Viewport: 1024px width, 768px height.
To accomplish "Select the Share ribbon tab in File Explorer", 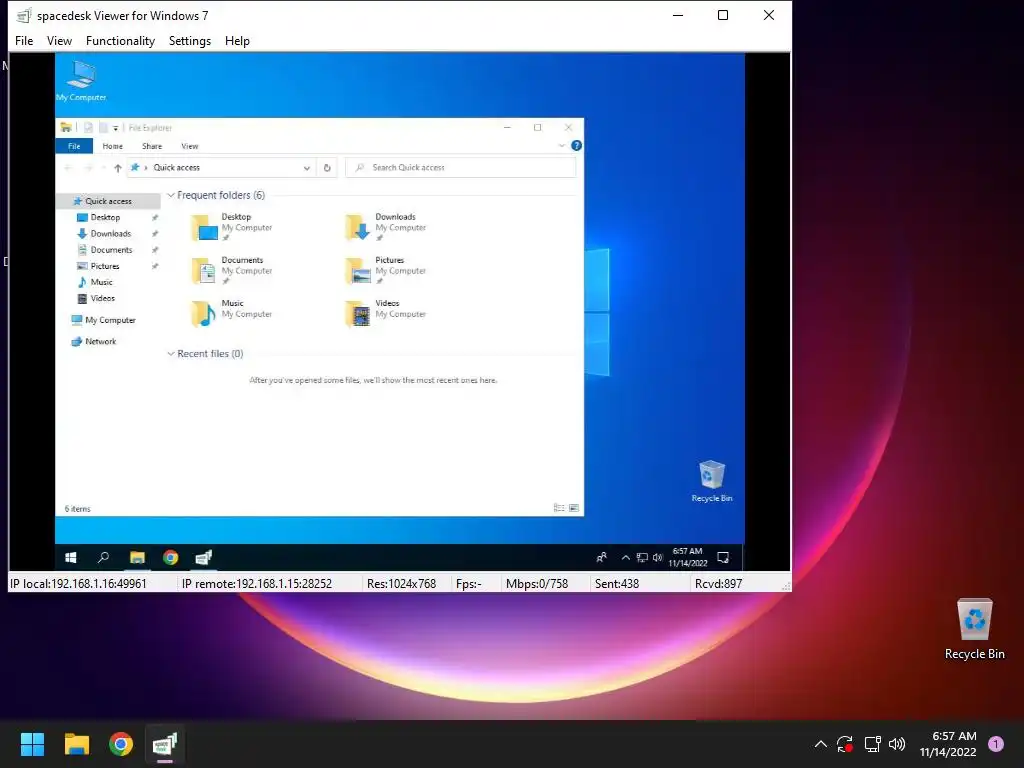I will [152, 146].
